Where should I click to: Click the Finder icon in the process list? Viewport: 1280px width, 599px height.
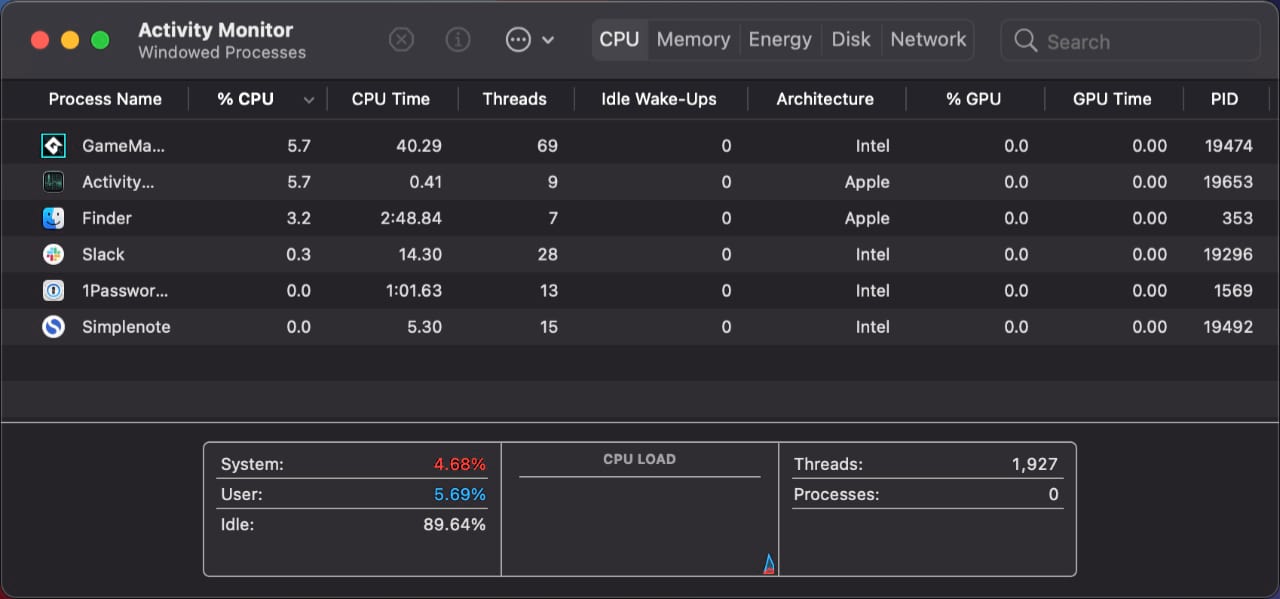[54, 218]
